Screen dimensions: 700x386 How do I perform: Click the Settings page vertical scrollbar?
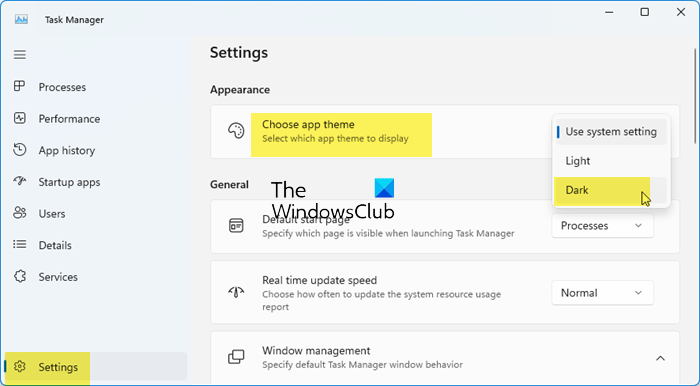[696, 96]
